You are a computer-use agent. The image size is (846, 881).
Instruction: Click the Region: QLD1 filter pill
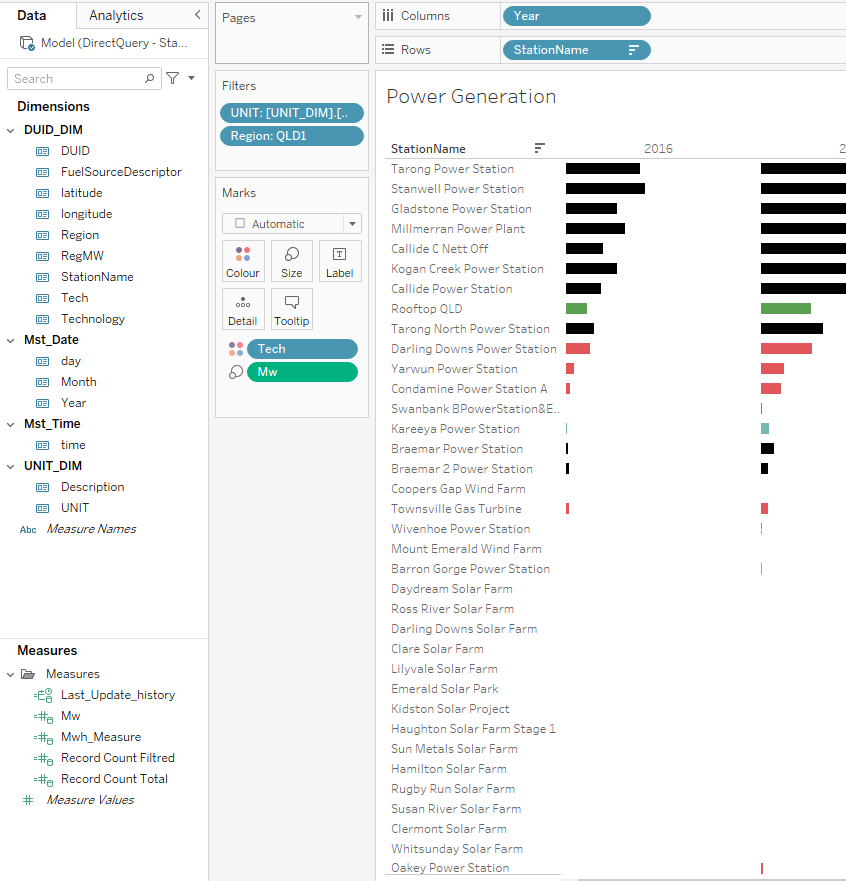click(x=291, y=136)
